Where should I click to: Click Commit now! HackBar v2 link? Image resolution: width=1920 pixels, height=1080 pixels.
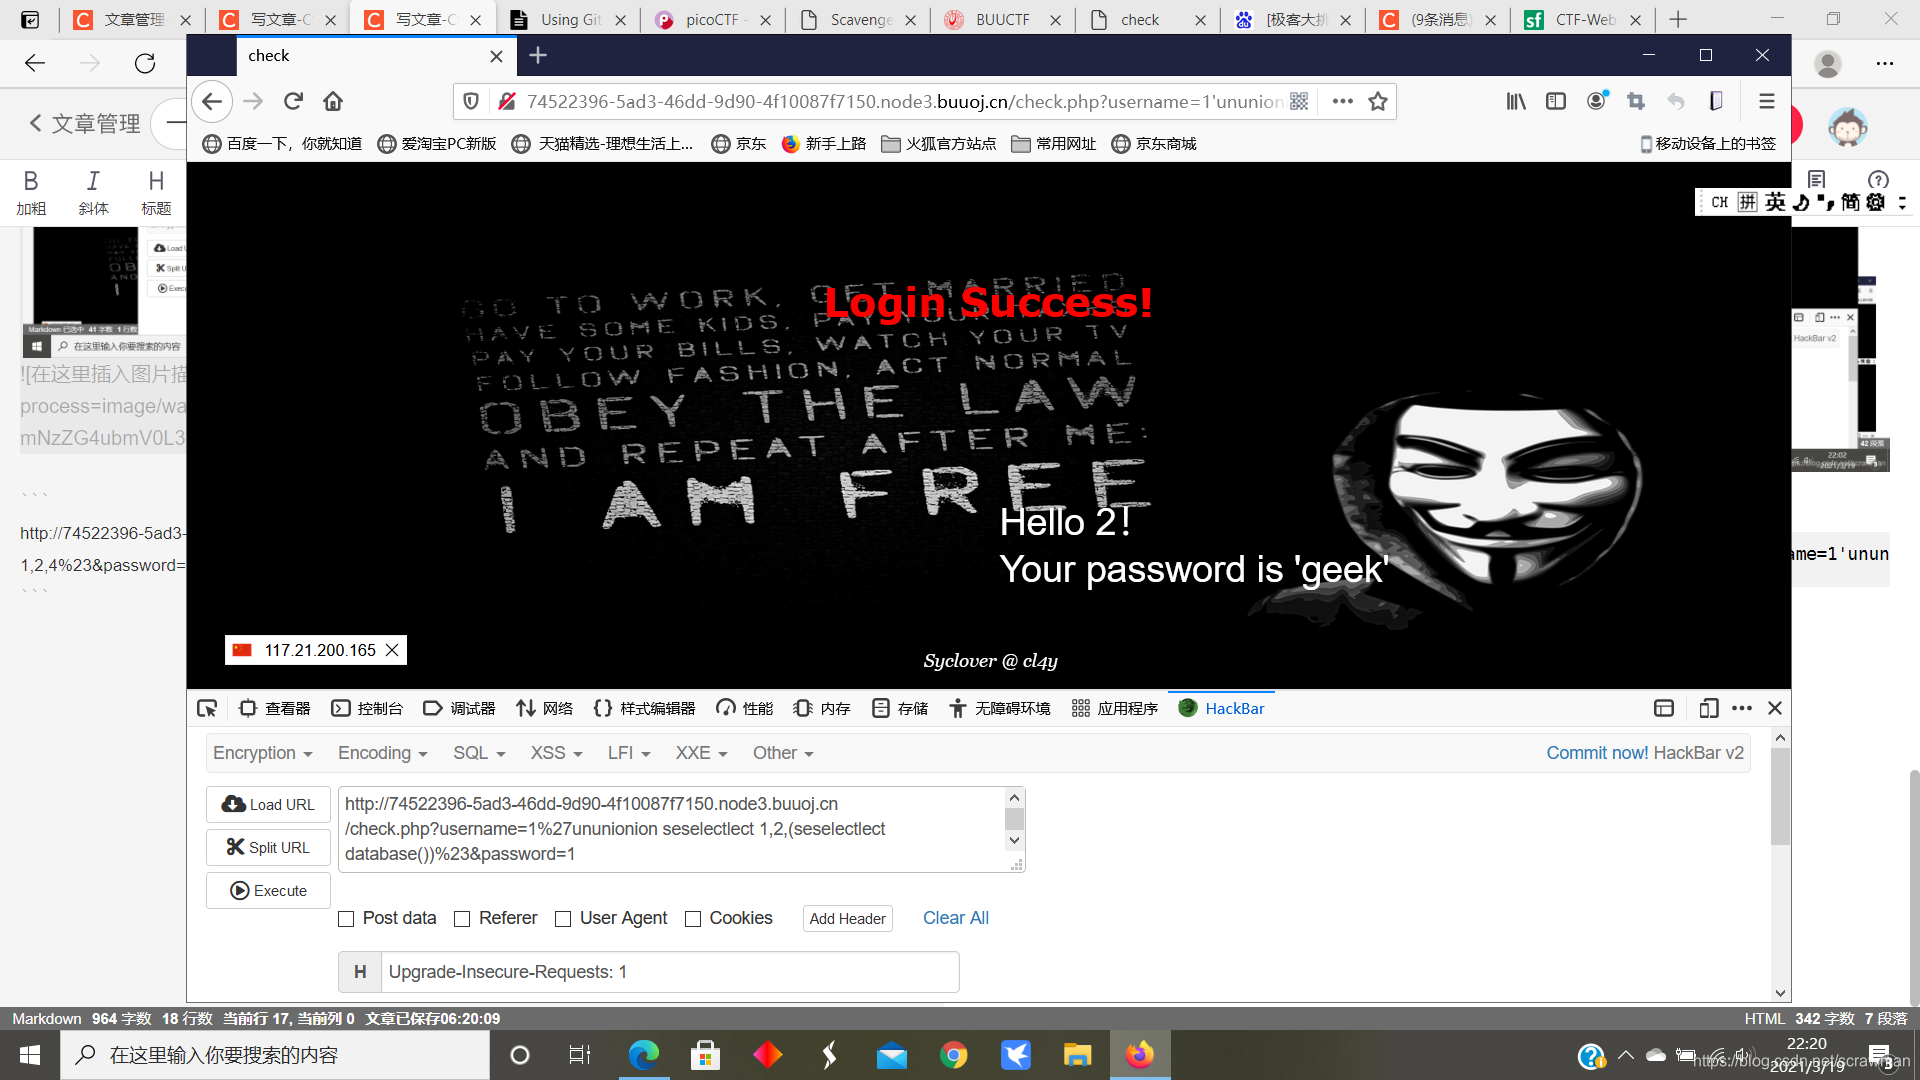[x=1644, y=753]
